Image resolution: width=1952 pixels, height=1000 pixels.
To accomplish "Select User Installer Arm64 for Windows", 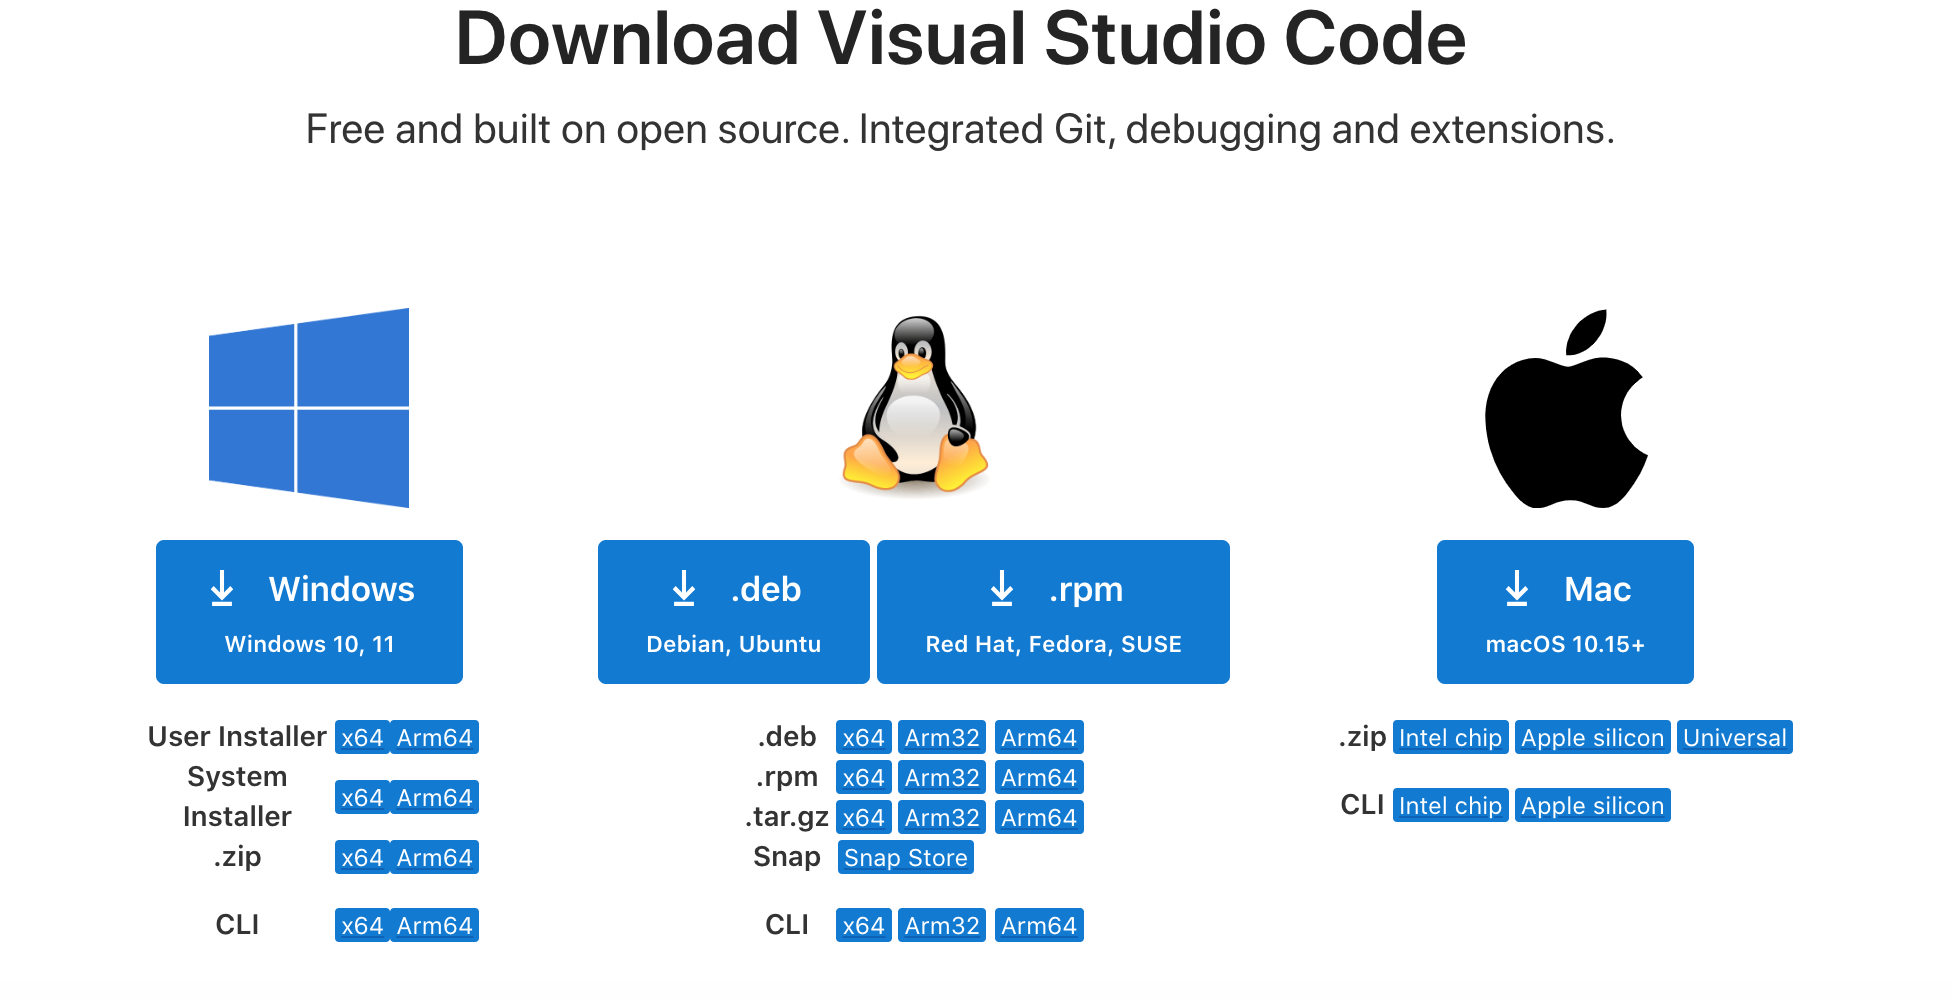I will 434,737.
